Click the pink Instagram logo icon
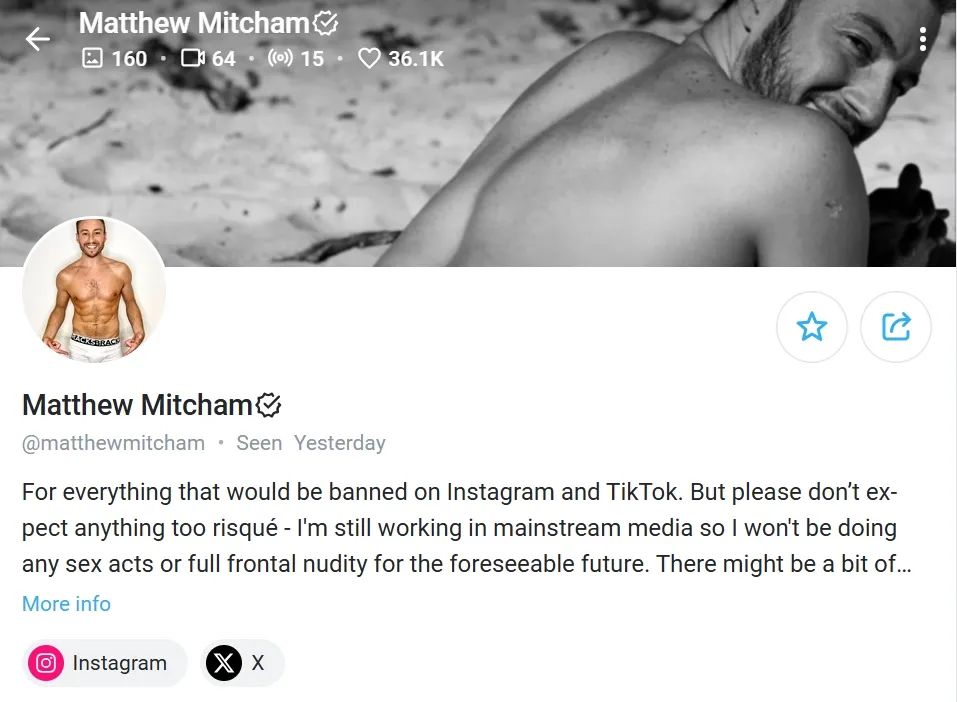957x702 pixels. click(45, 663)
